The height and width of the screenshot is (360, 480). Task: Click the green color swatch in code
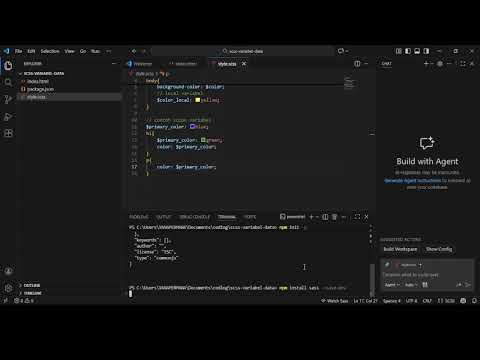point(203,140)
